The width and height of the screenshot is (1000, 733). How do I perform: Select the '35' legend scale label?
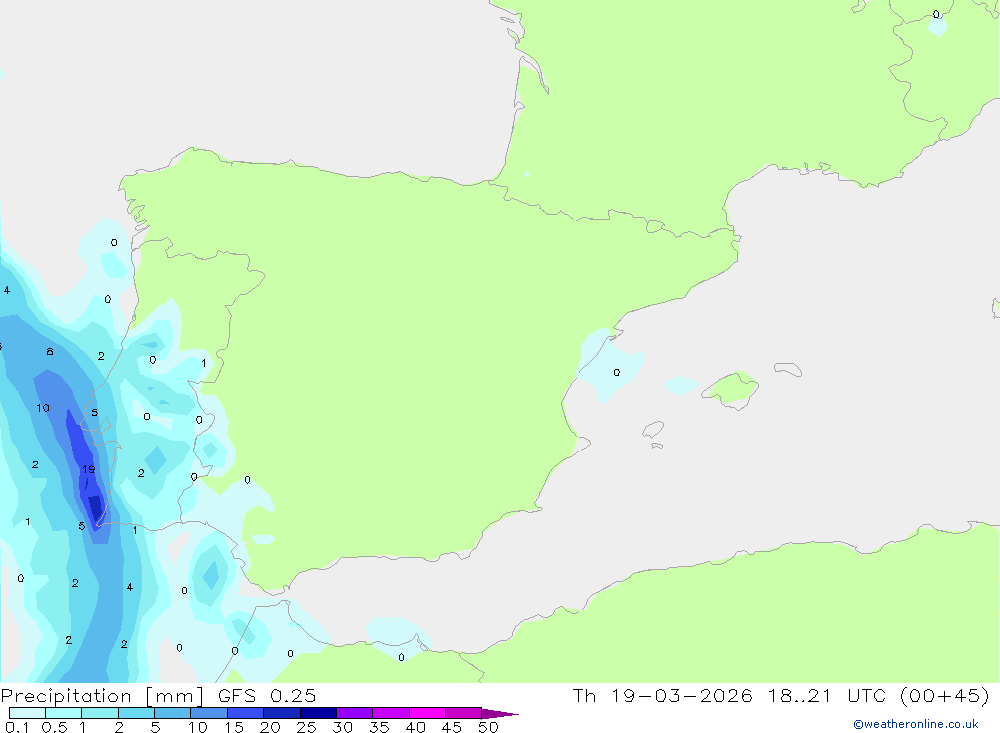coord(379,727)
